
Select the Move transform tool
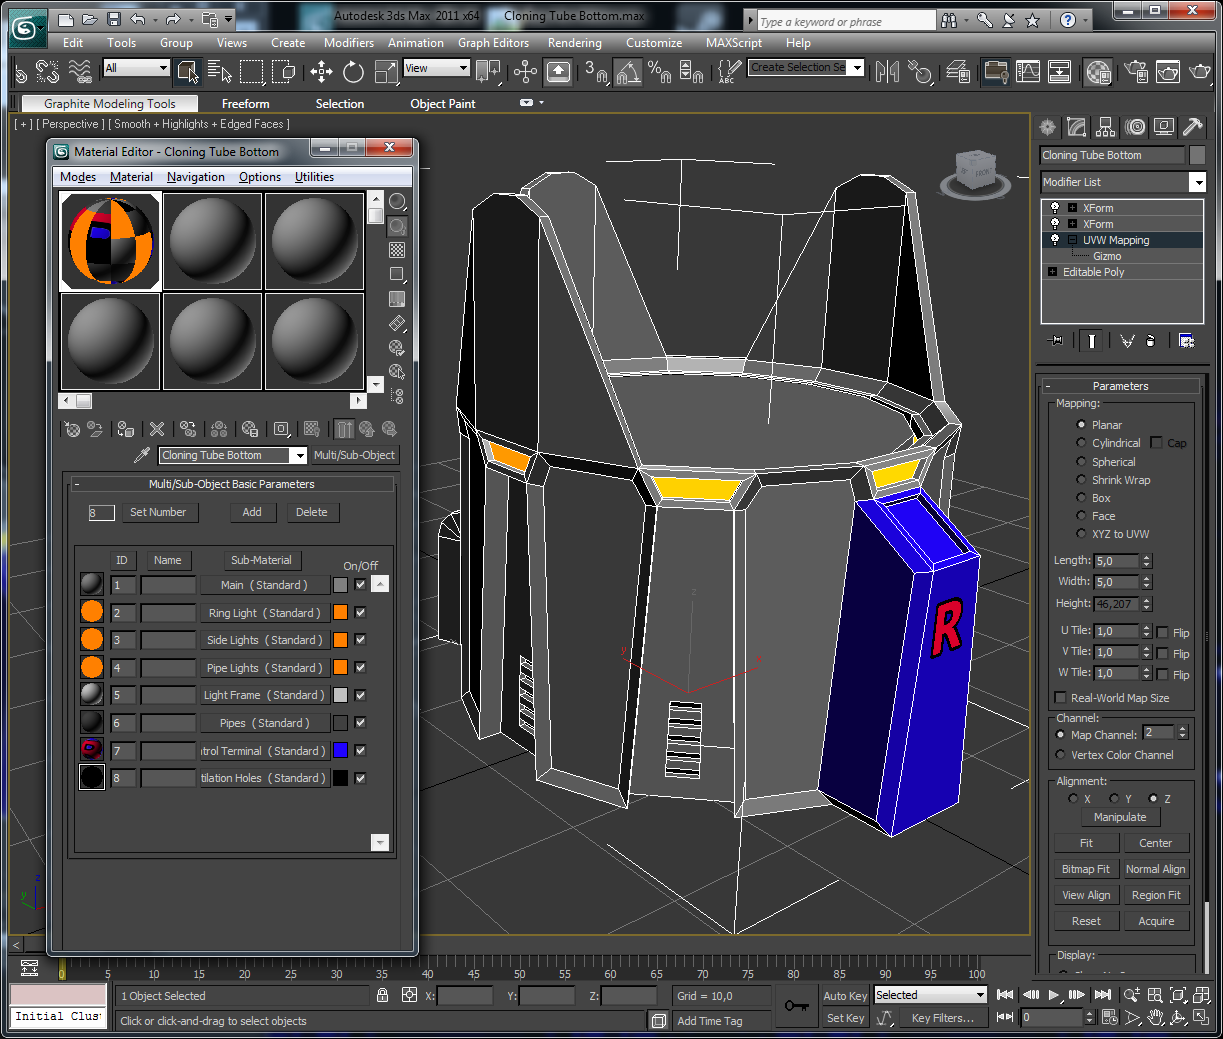pos(321,71)
